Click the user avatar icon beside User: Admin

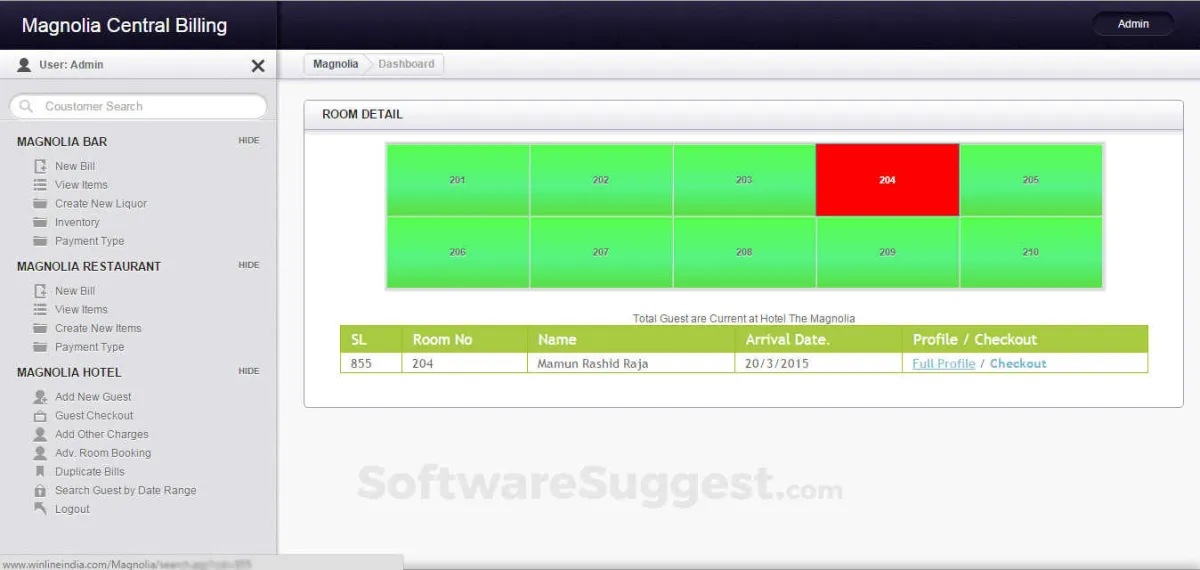[x=24, y=65]
